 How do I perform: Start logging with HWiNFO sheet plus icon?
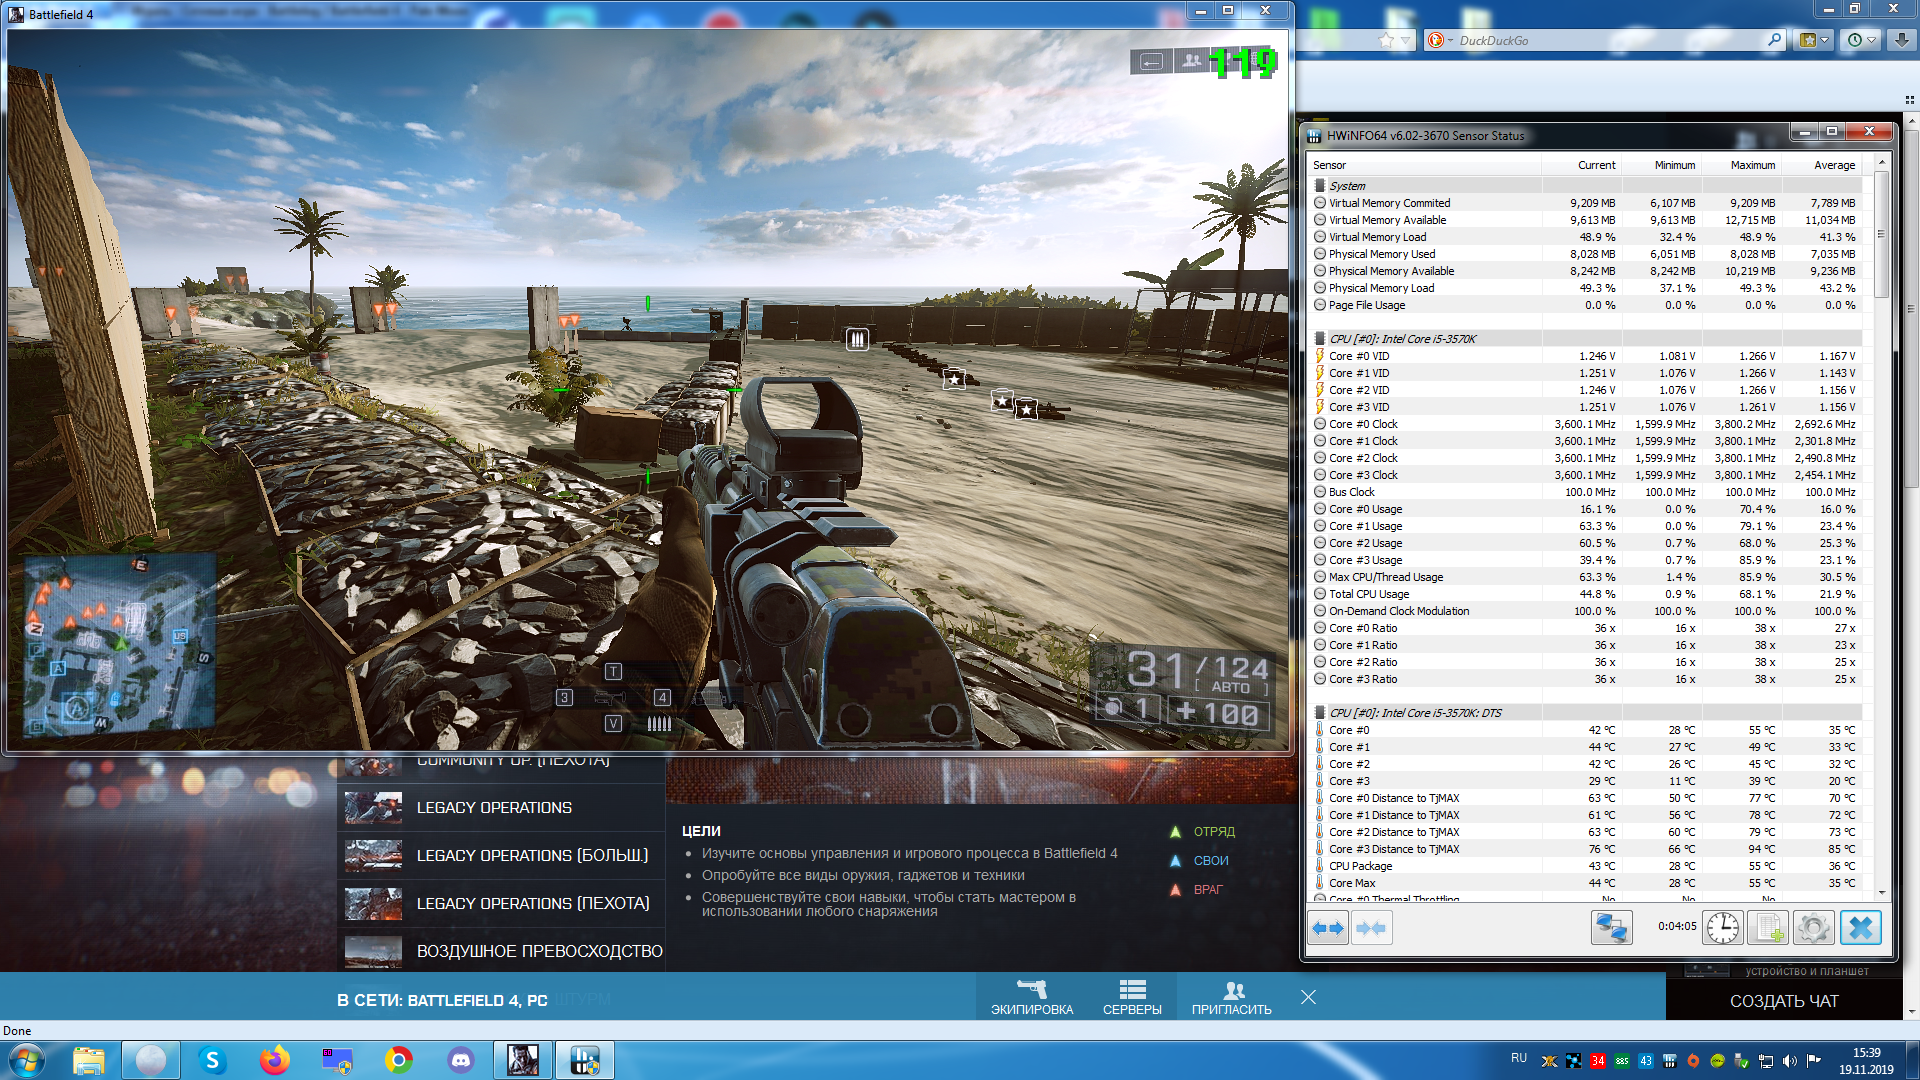(x=1767, y=928)
